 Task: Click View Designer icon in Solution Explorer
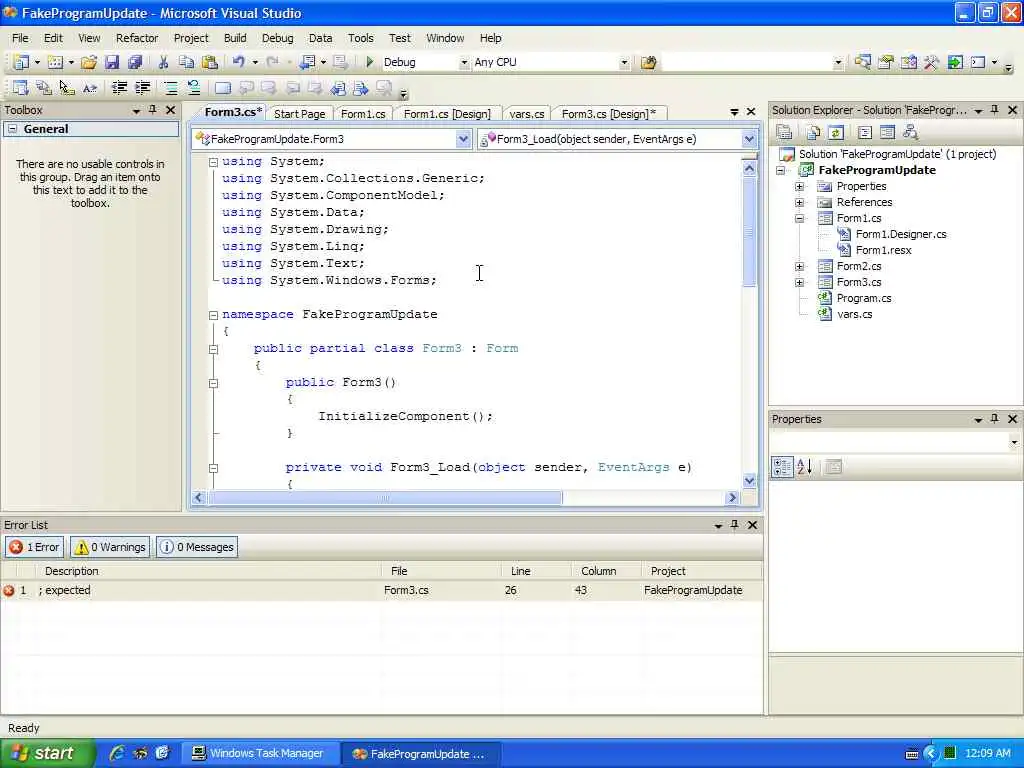pos(887,133)
